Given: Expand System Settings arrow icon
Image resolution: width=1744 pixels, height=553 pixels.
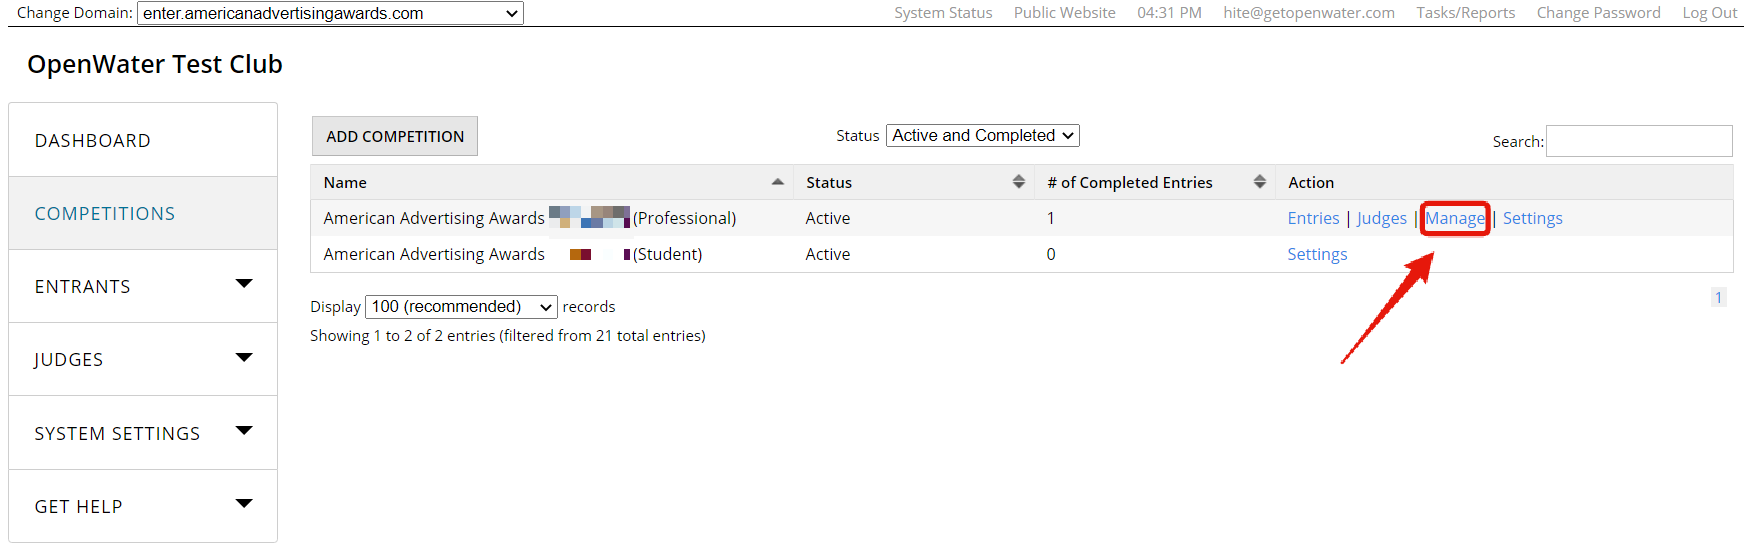Looking at the screenshot, I should coord(244,431).
